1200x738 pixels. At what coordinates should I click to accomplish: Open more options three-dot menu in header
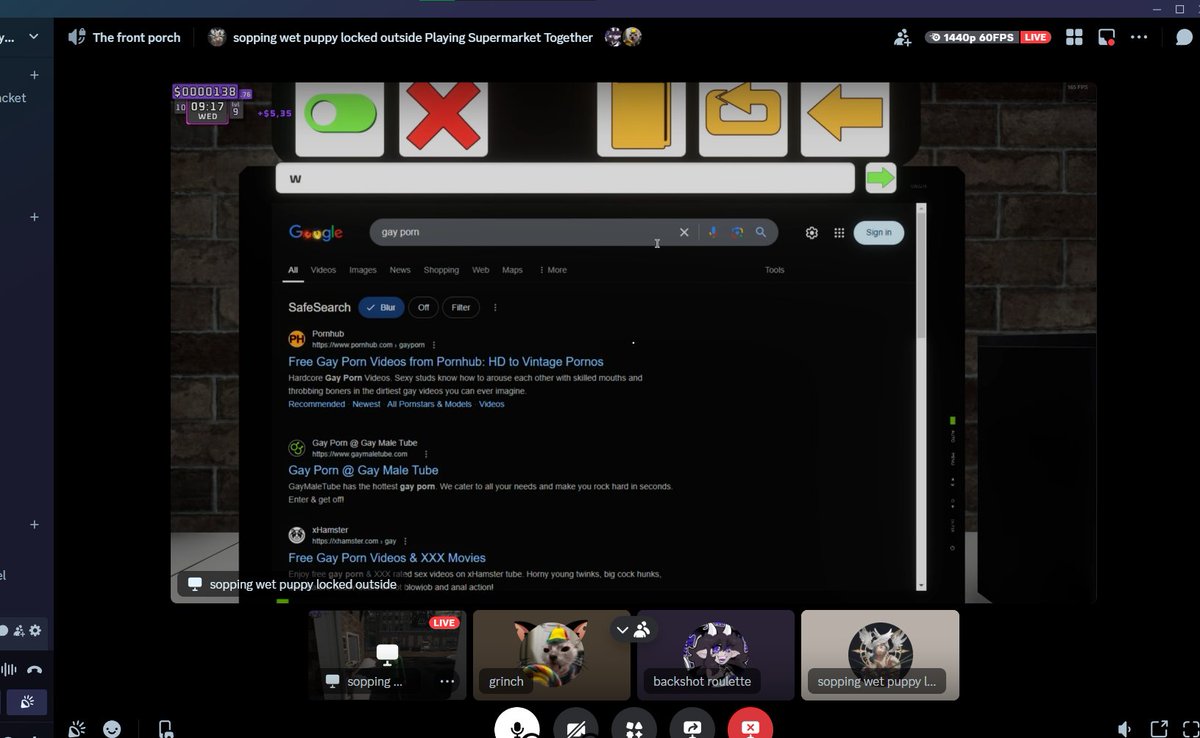pyautogui.click(x=1139, y=37)
